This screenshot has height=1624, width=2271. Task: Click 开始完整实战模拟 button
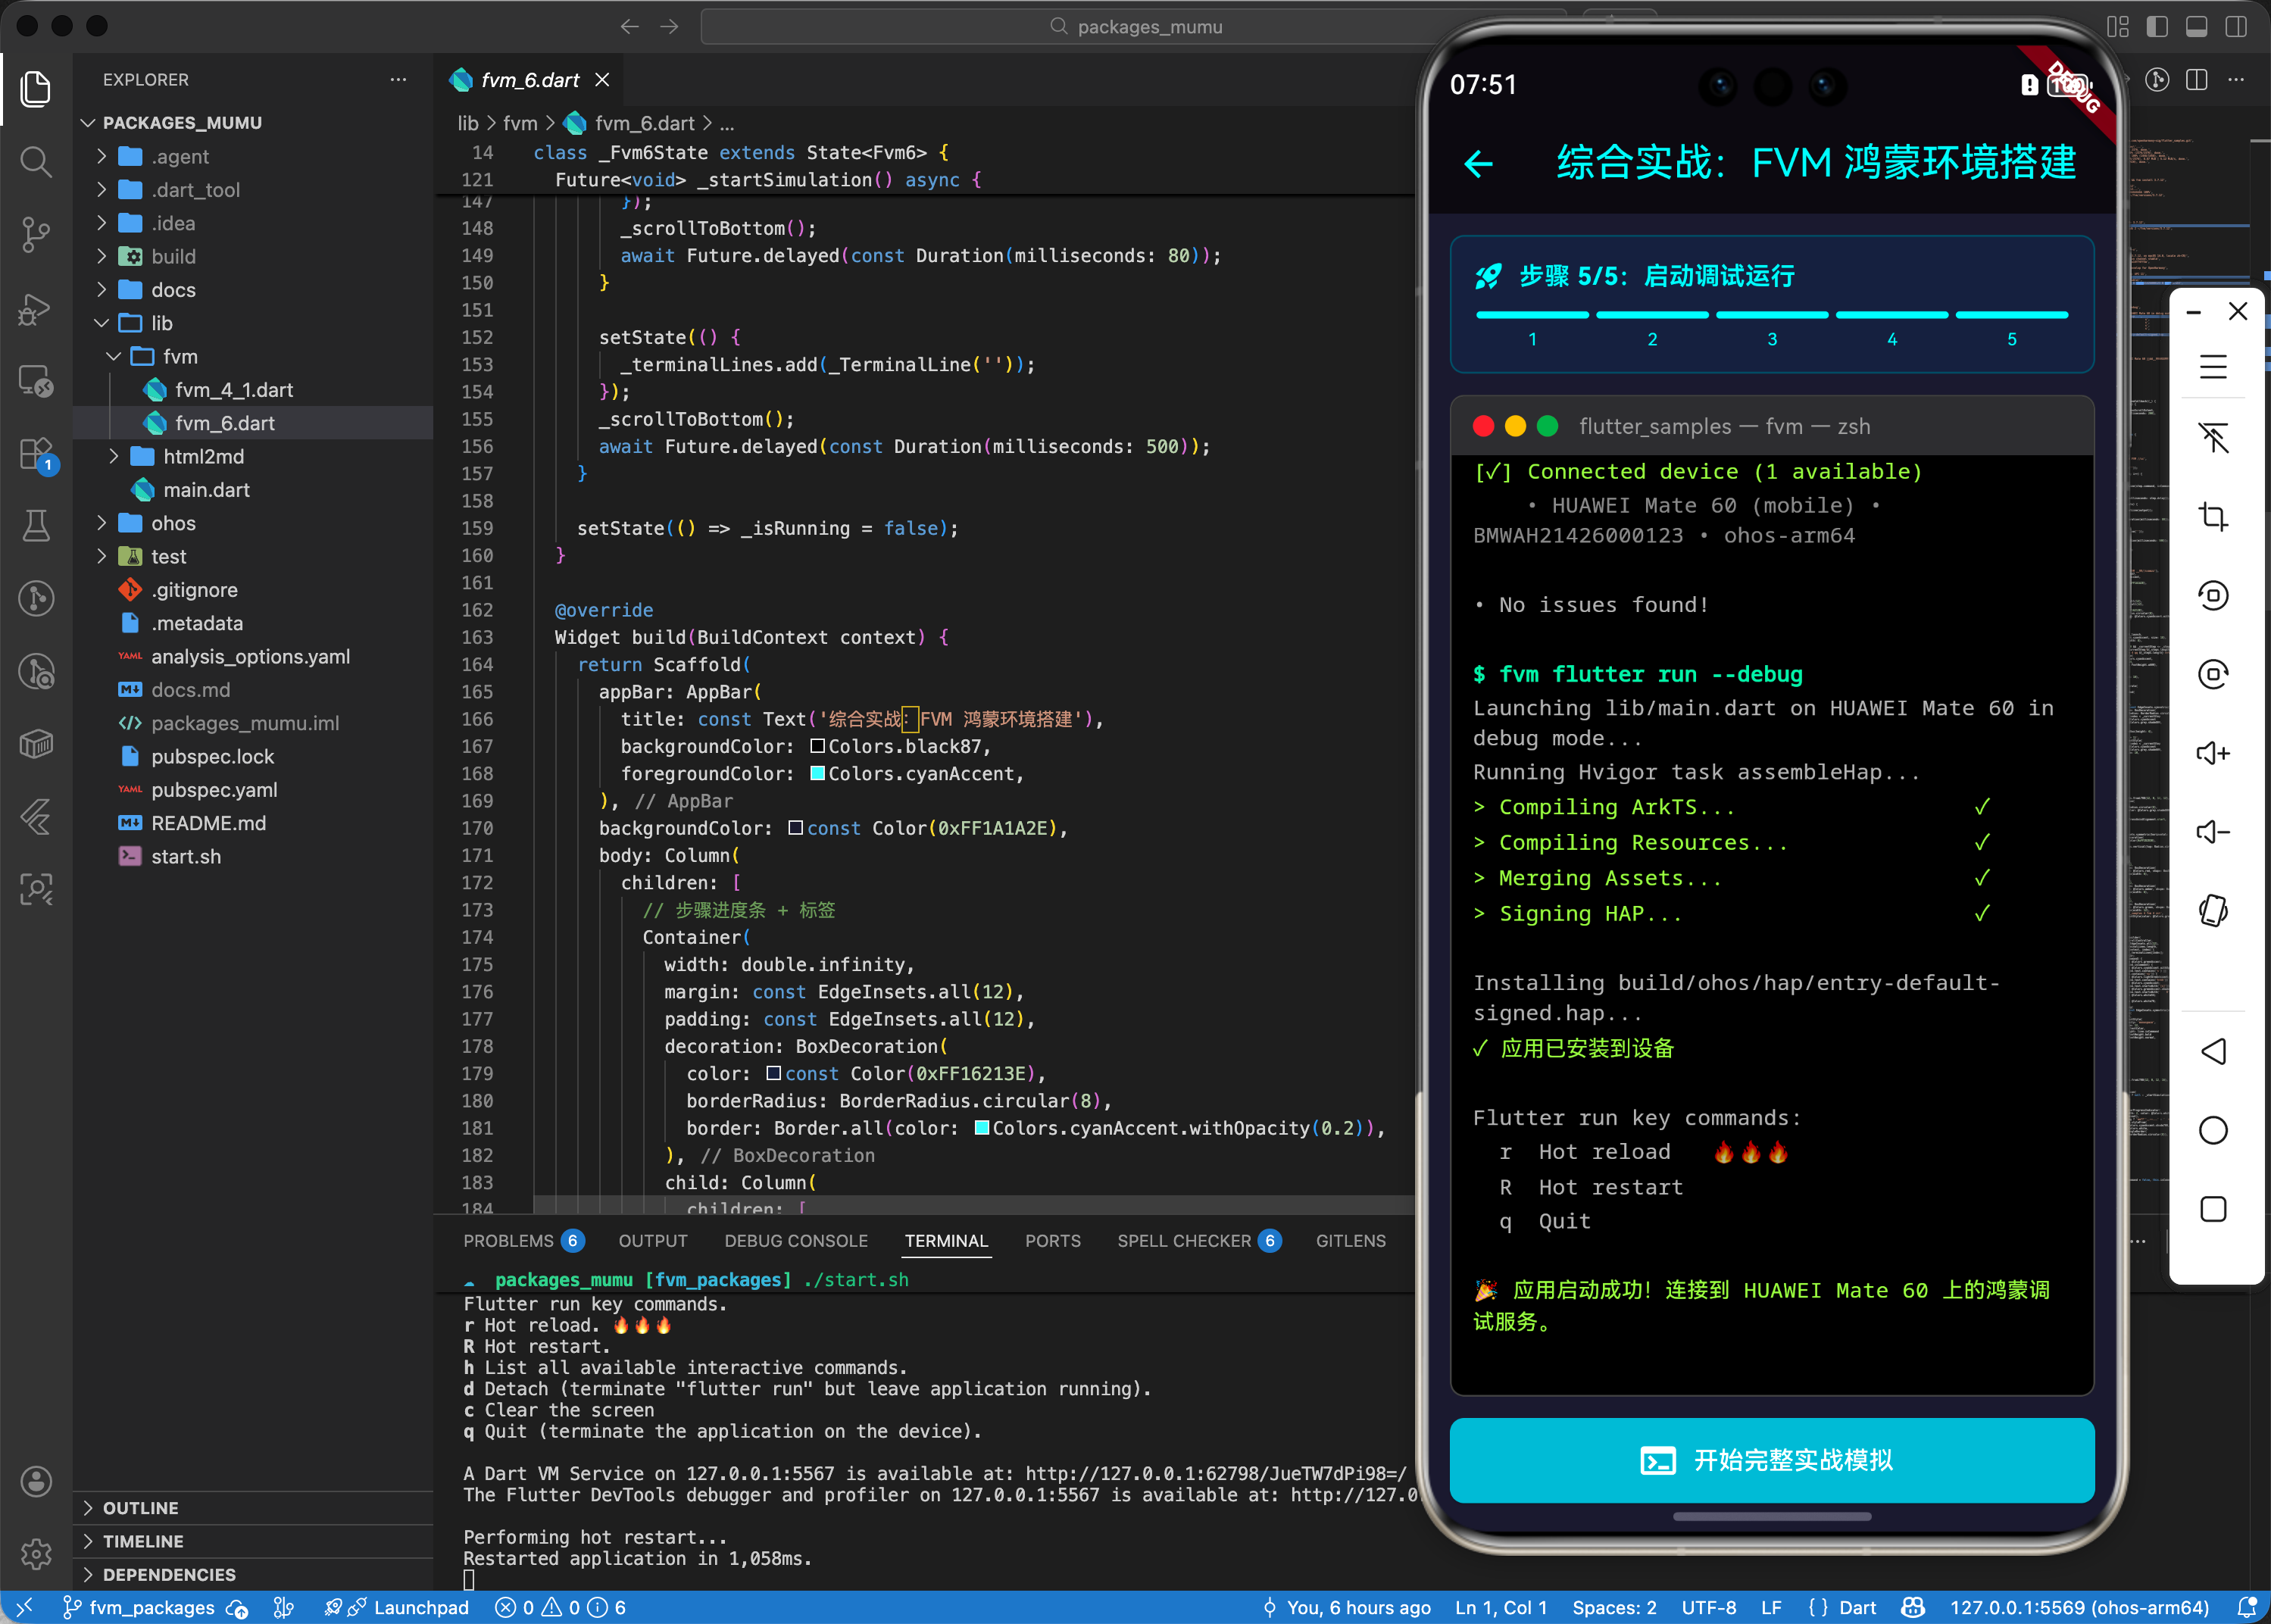point(1771,1460)
